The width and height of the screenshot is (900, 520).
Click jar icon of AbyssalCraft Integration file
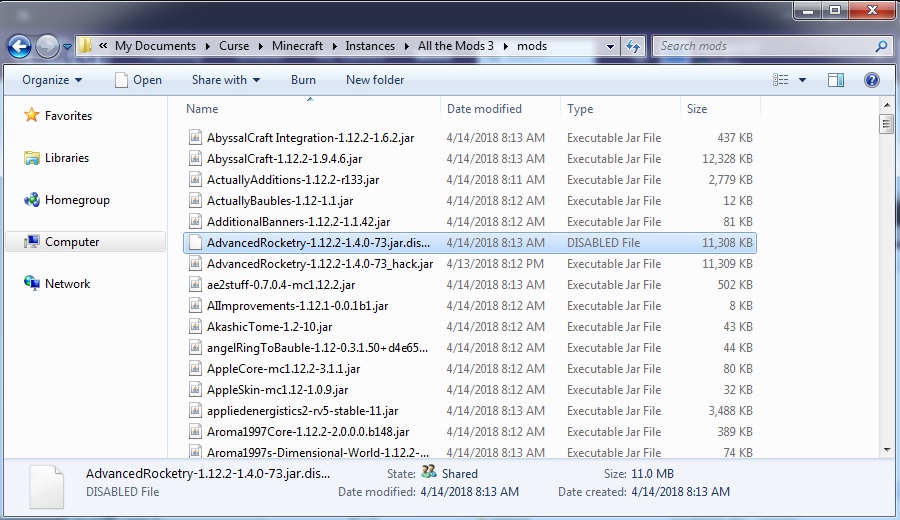[195, 138]
